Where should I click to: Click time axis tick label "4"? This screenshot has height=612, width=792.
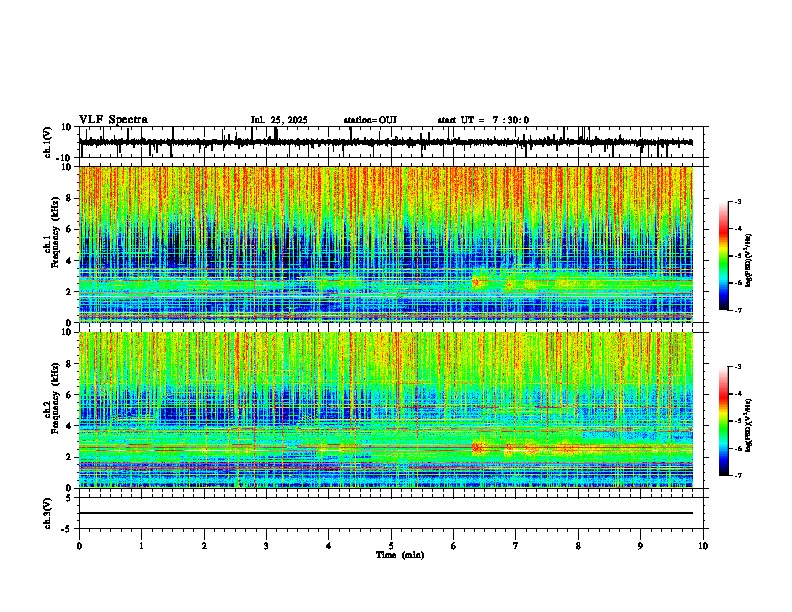point(329,546)
